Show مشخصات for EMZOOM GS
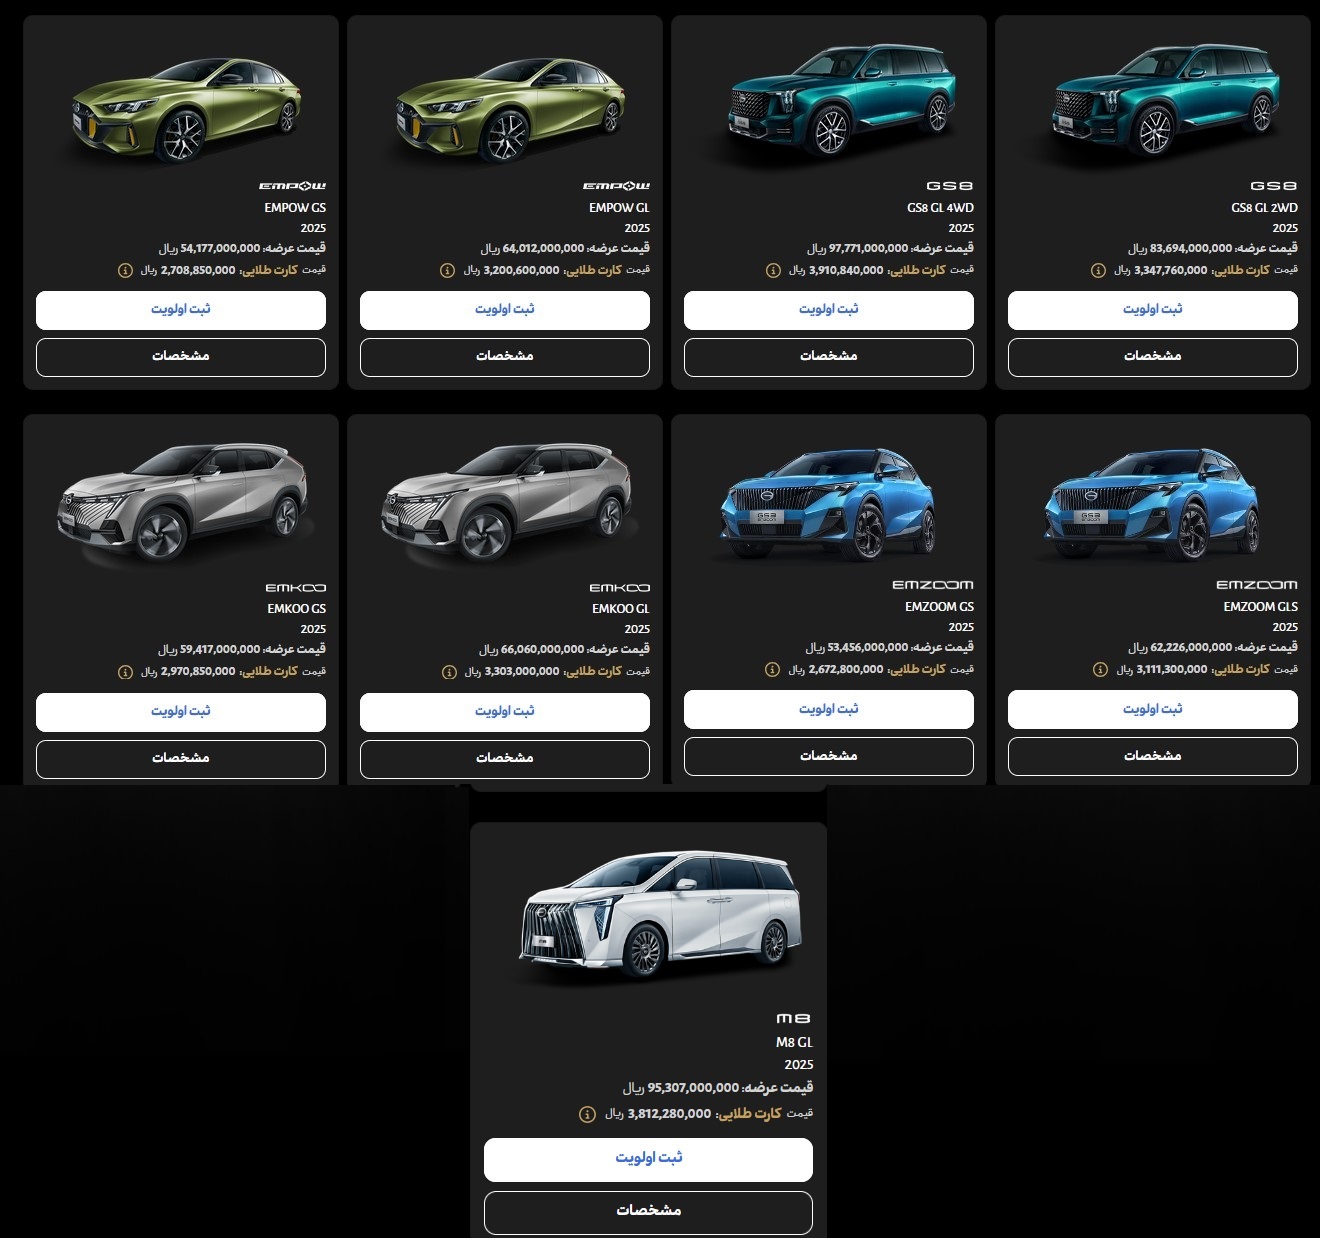 [829, 756]
